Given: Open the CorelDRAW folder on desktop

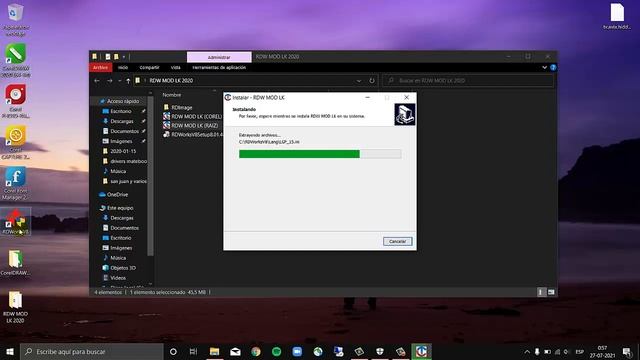Looking at the screenshot, I should tap(16, 263).
